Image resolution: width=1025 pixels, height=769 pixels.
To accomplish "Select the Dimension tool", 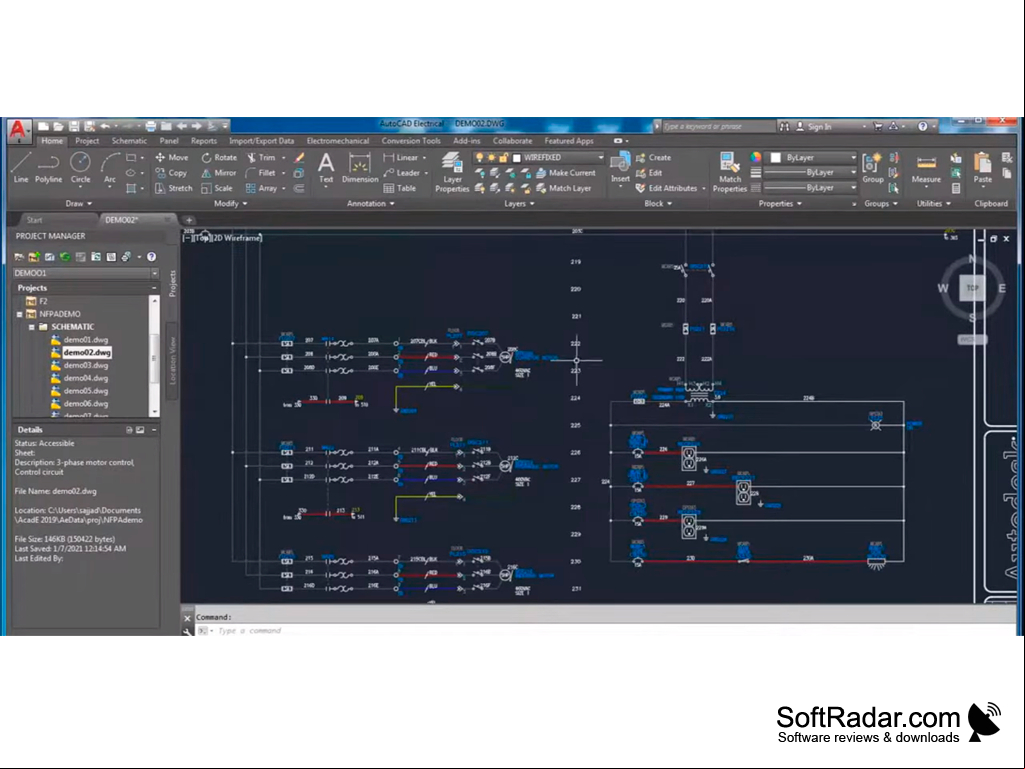I will click(x=360, y=167).
